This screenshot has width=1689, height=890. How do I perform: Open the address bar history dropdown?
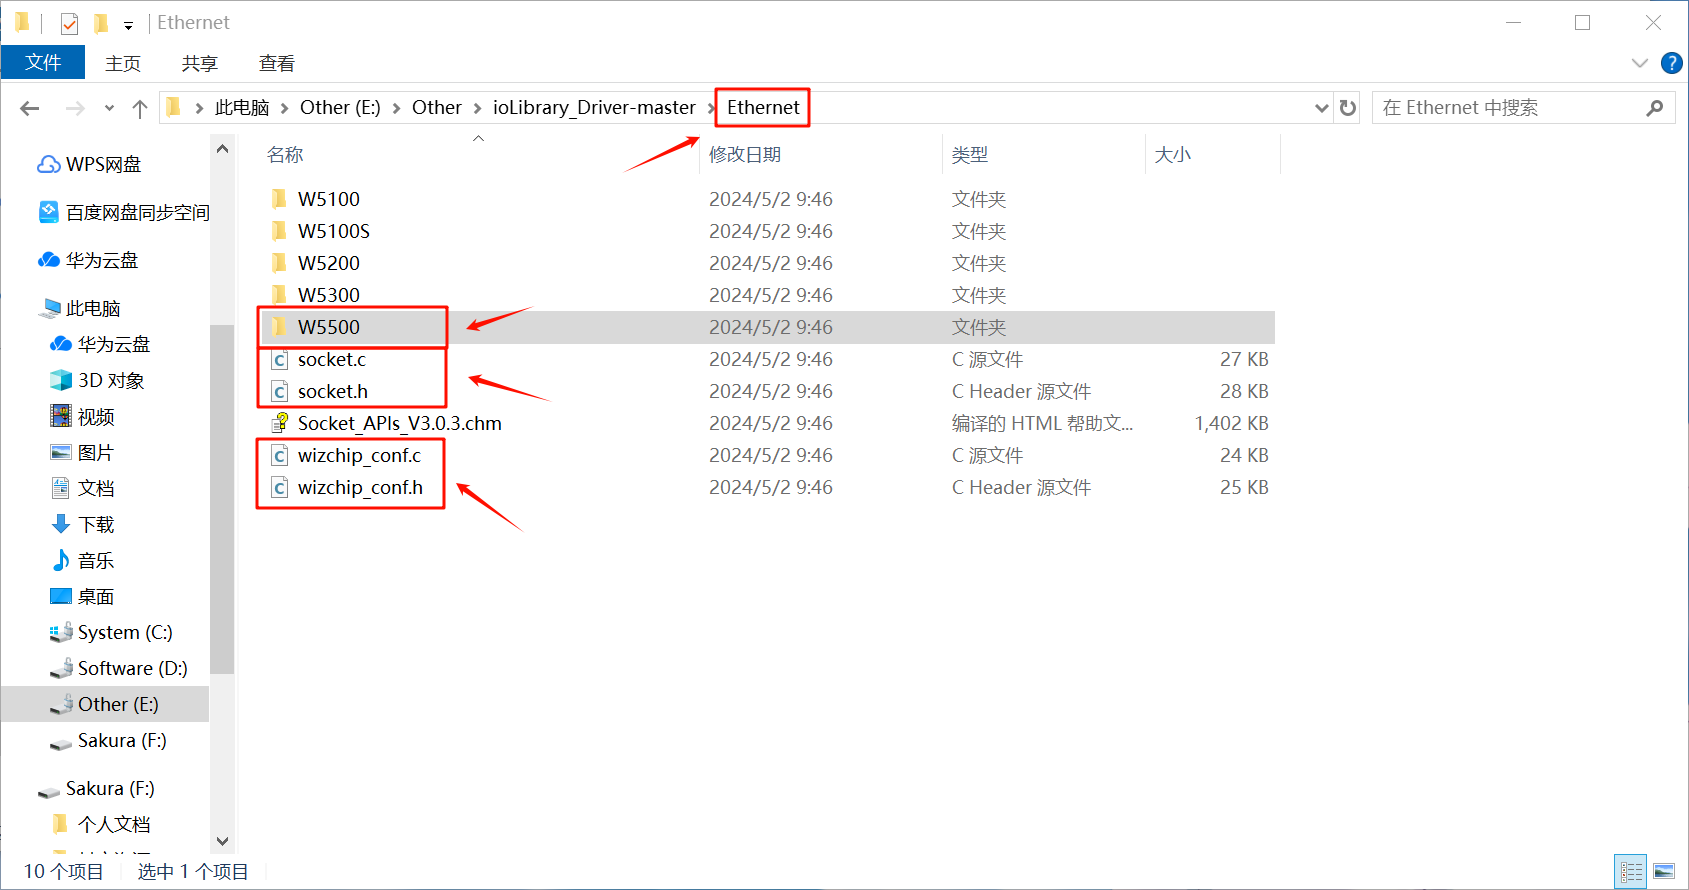pyautogui.click(x=1321, y=108)
